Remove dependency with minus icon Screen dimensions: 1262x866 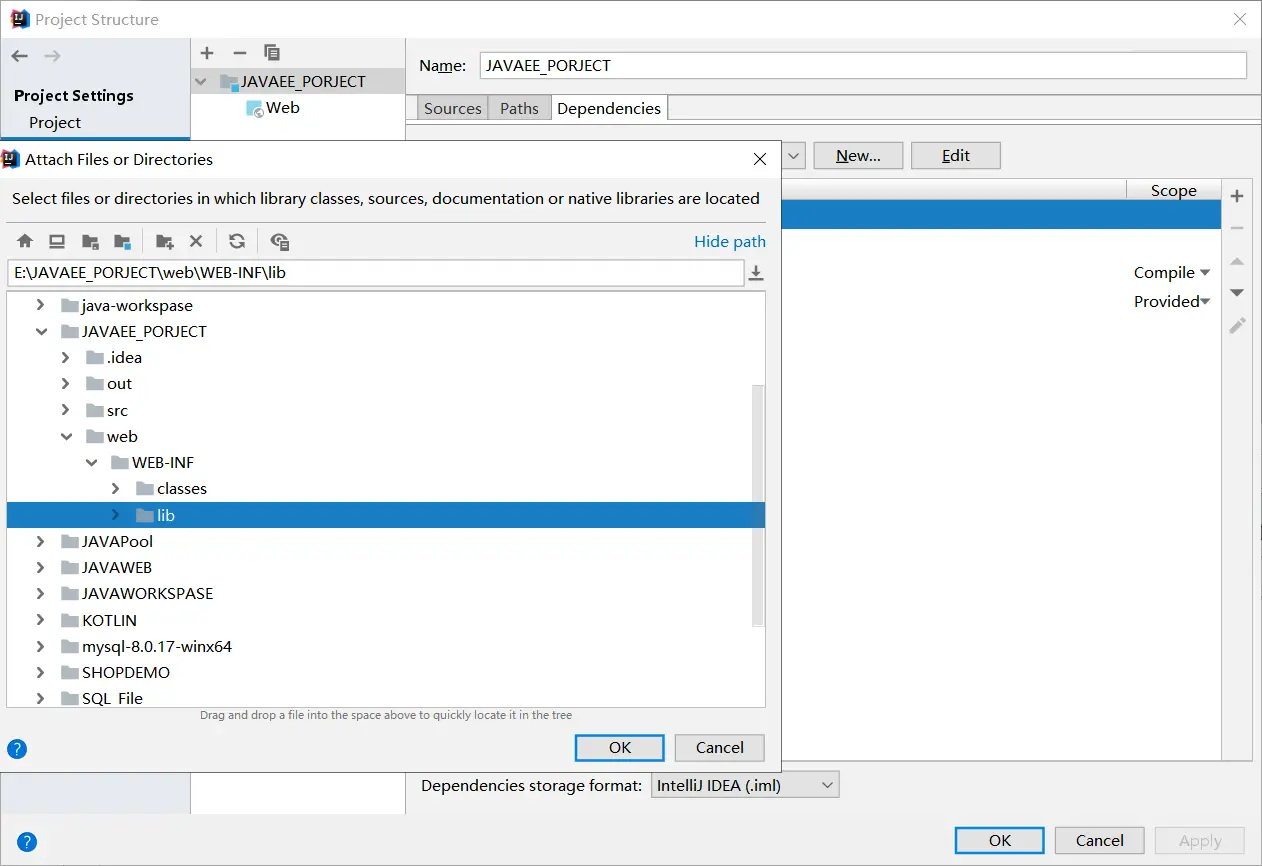(x=1237, y=228)
